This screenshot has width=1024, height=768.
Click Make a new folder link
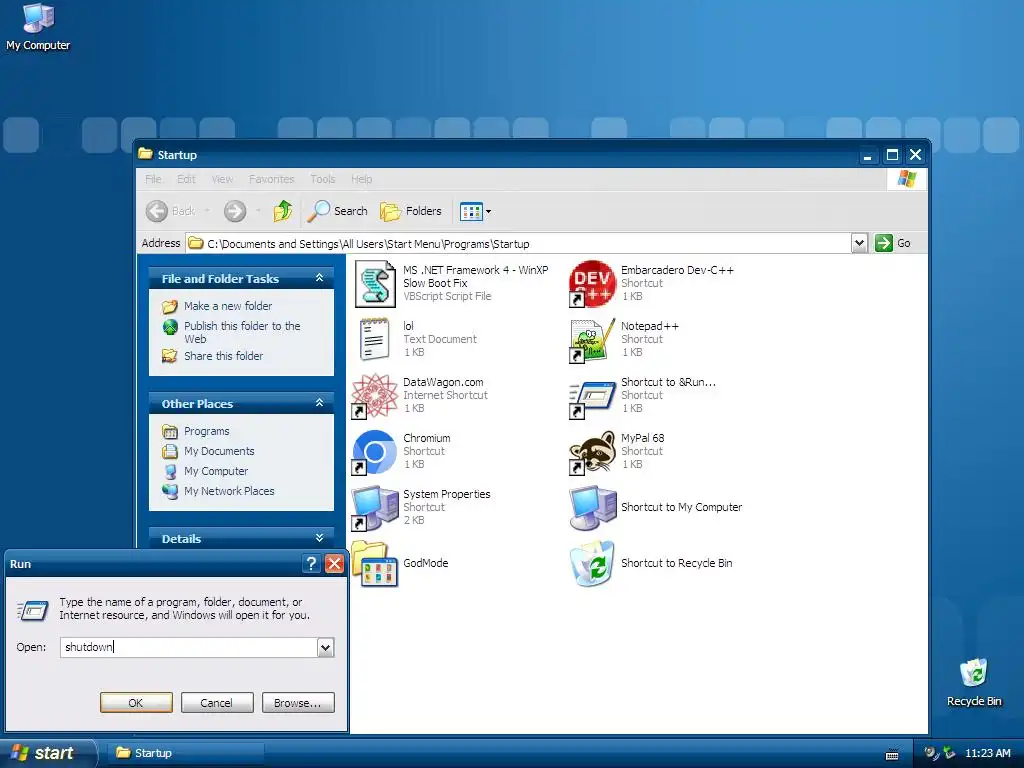click(x=228, y=306)
